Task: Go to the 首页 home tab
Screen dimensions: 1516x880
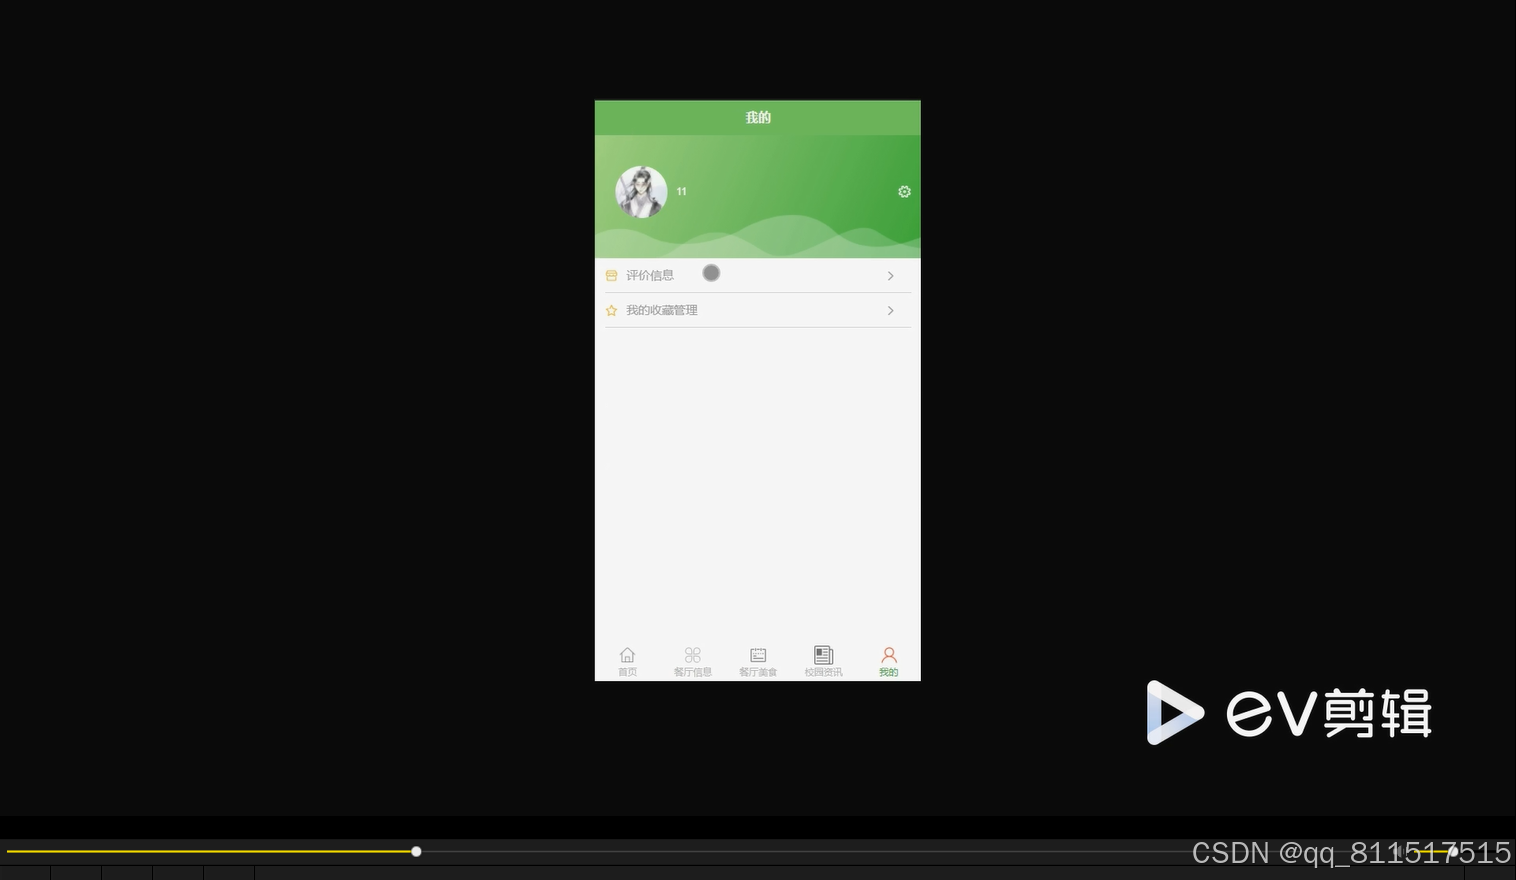Action: (x=627, y=662)
